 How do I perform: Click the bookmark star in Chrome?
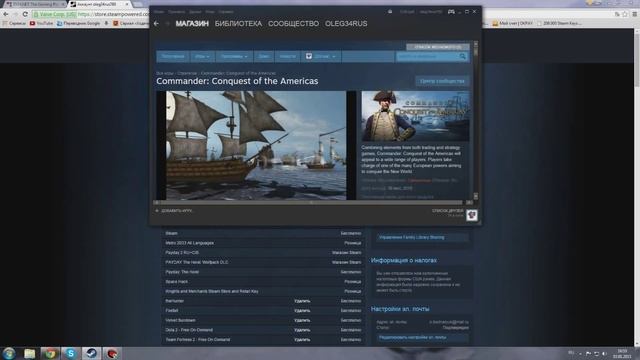(625, 14)
